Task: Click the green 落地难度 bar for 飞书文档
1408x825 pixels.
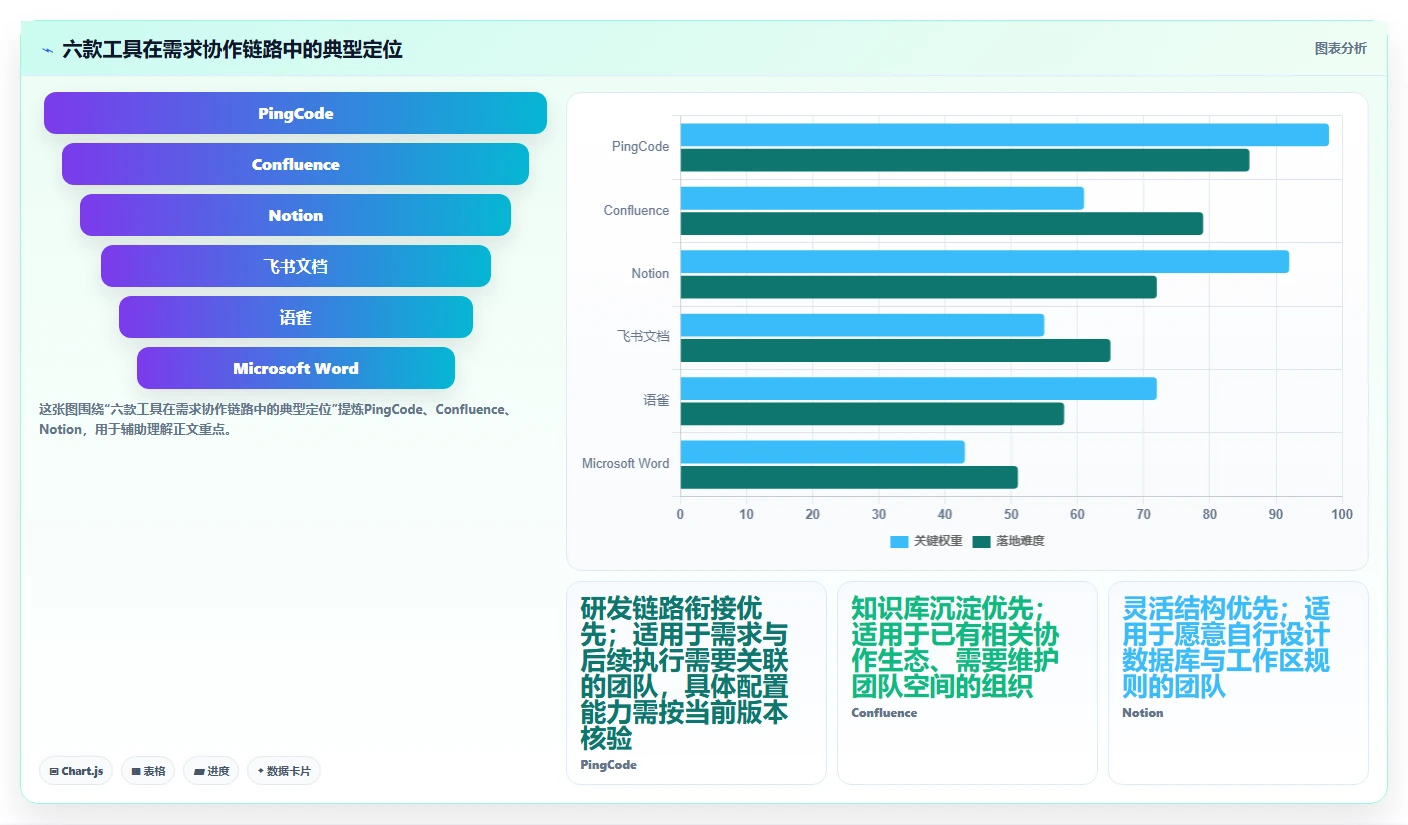Action: coord(896,350)
